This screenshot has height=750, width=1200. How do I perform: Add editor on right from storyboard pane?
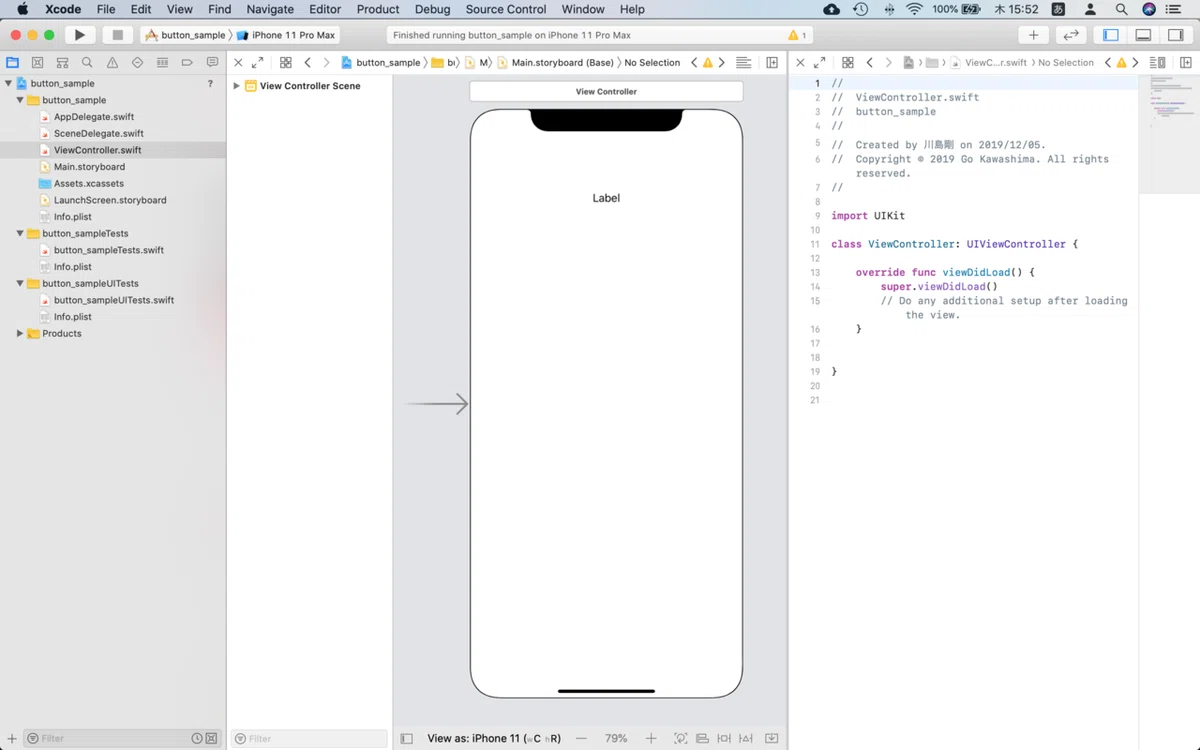coord(772,62)
